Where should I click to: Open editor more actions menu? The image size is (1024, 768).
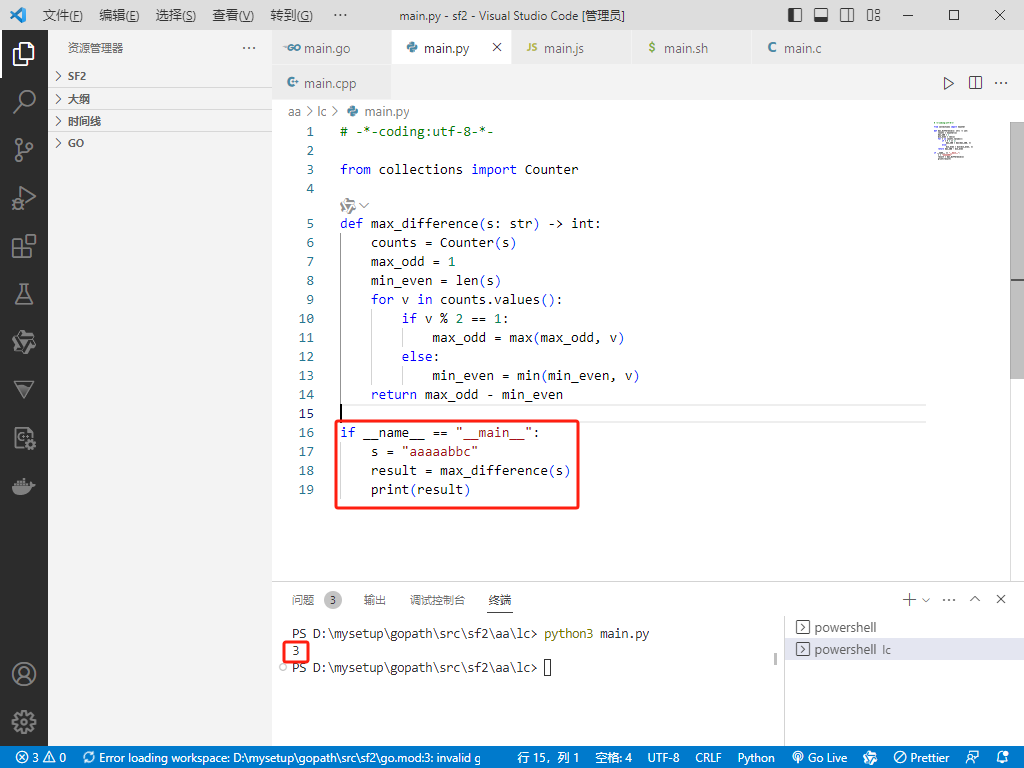click(x=1001, y=83)
